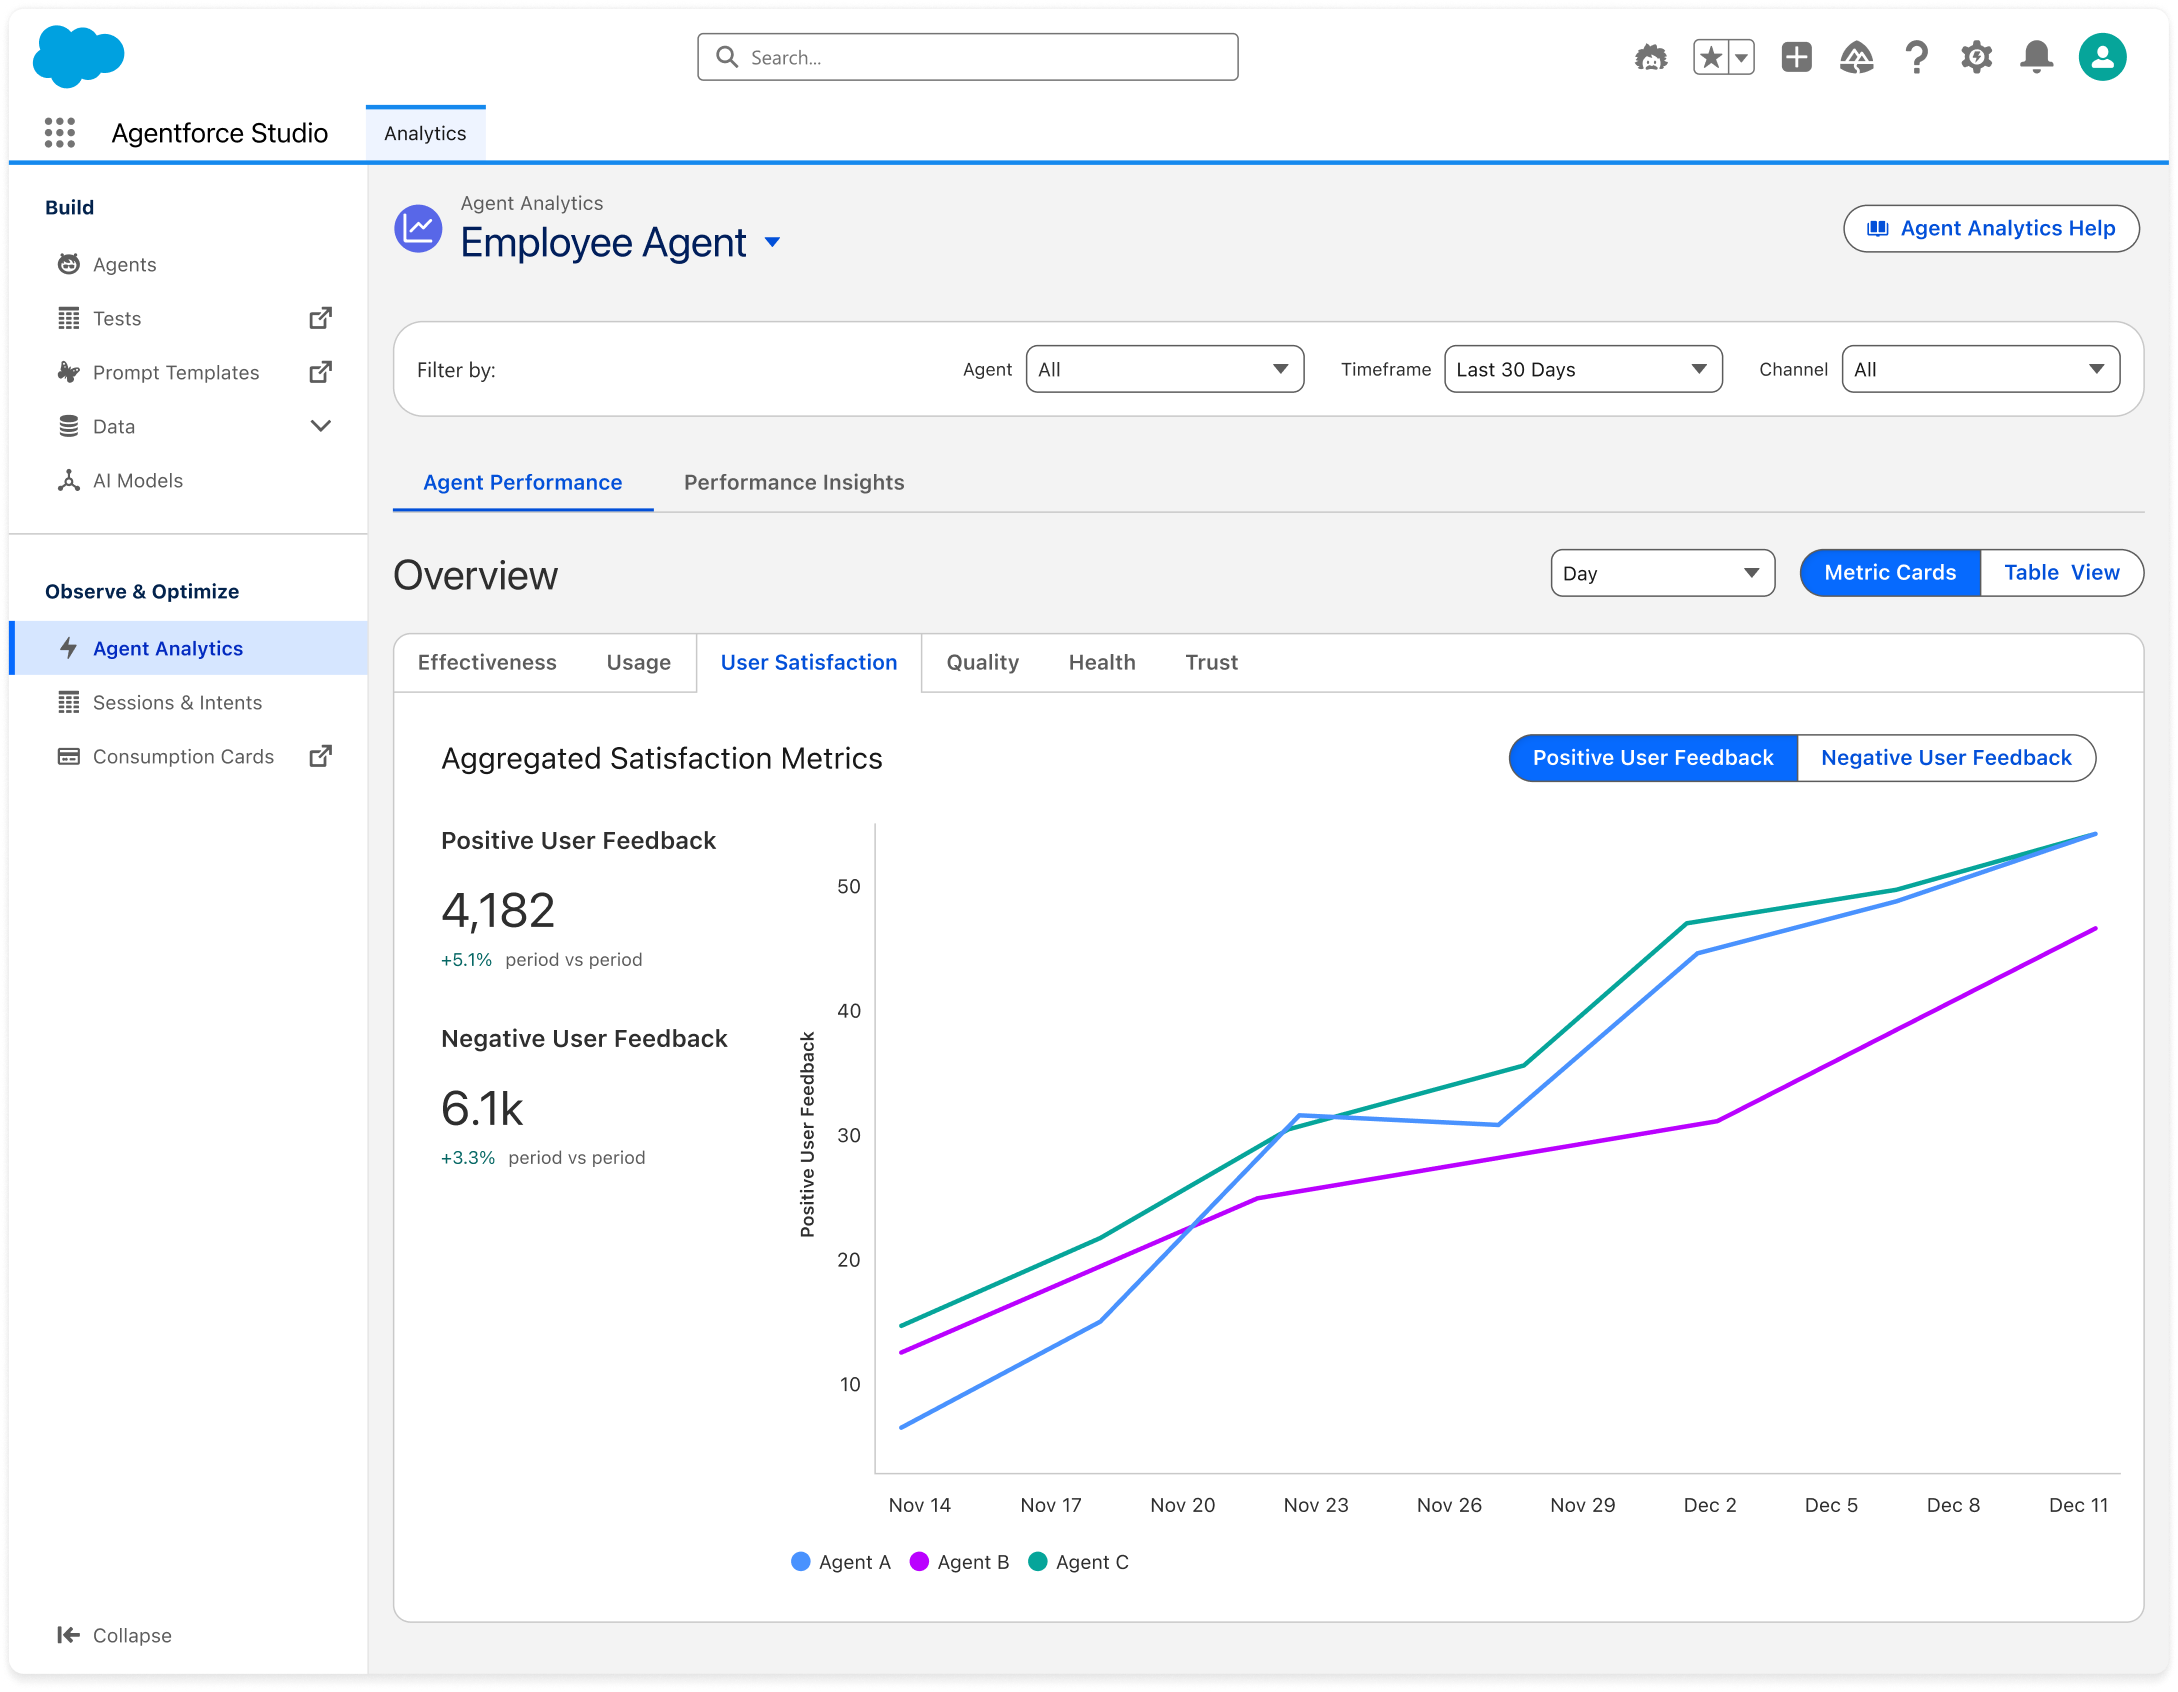This screenshot has width=2178, height=1692.
Task: Open the user profile avatar
Action: click(2102, 57)
